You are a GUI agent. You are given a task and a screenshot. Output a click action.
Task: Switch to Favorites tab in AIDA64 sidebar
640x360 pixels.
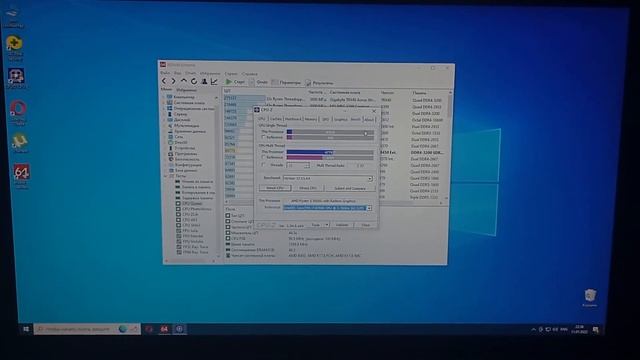(x=186, y=90)
